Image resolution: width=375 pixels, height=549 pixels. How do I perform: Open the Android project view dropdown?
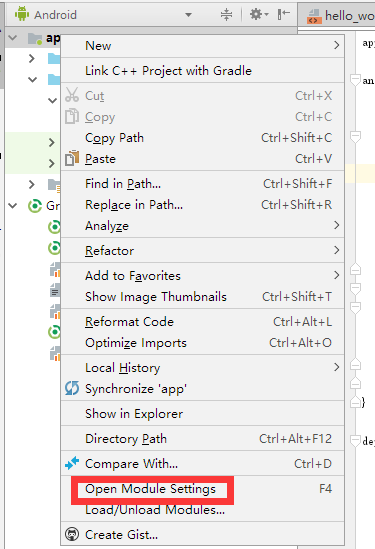188,15
